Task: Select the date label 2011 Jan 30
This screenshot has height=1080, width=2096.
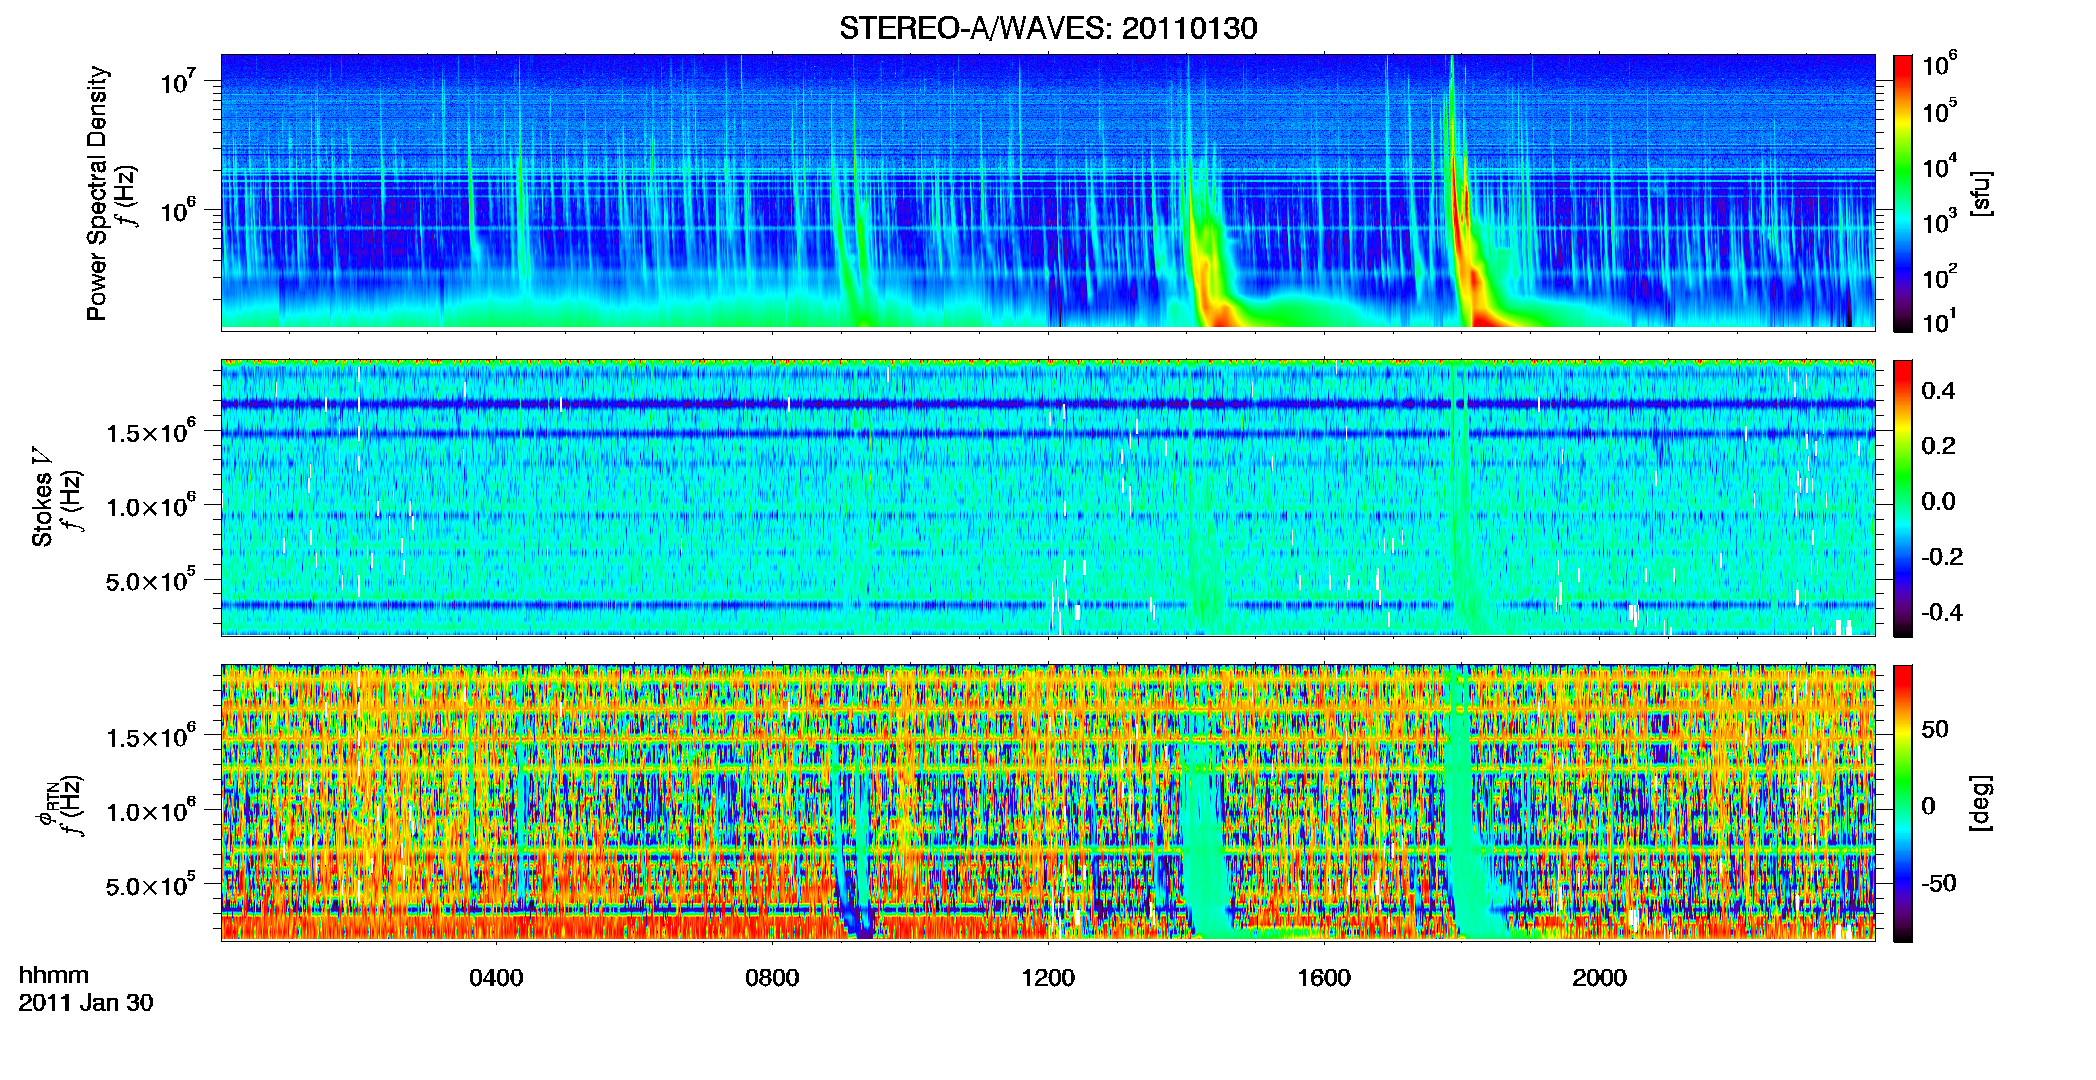Action: click(86, 1003)
